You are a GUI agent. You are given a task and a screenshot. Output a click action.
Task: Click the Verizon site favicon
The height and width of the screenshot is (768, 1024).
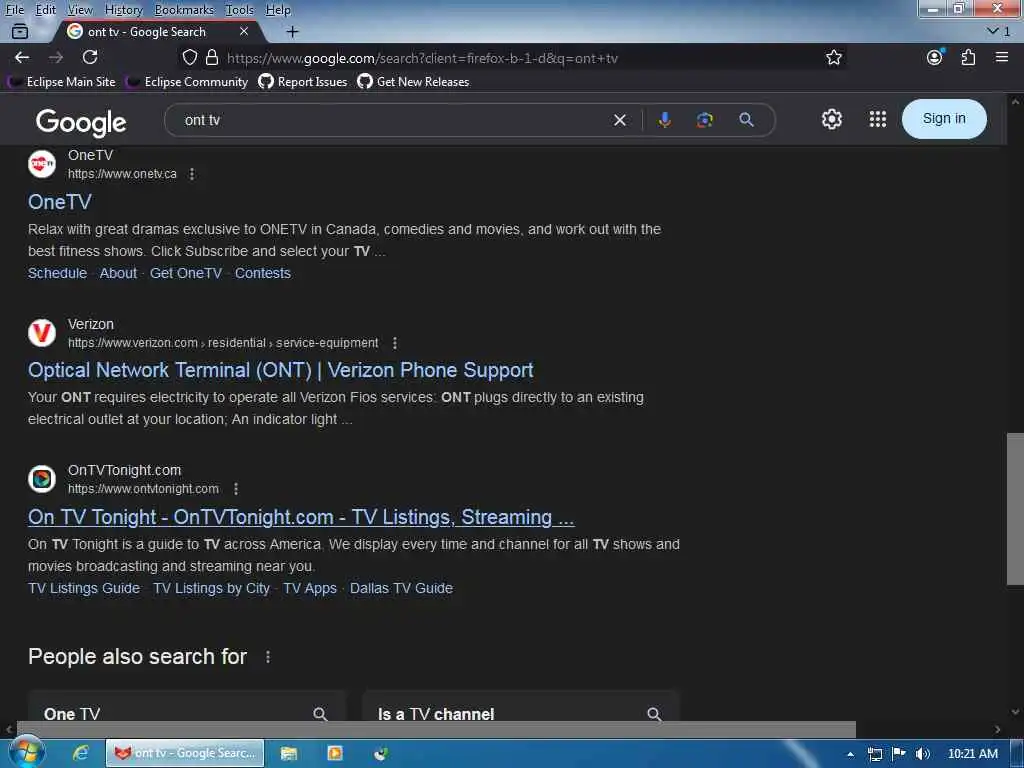coord(42,332)
